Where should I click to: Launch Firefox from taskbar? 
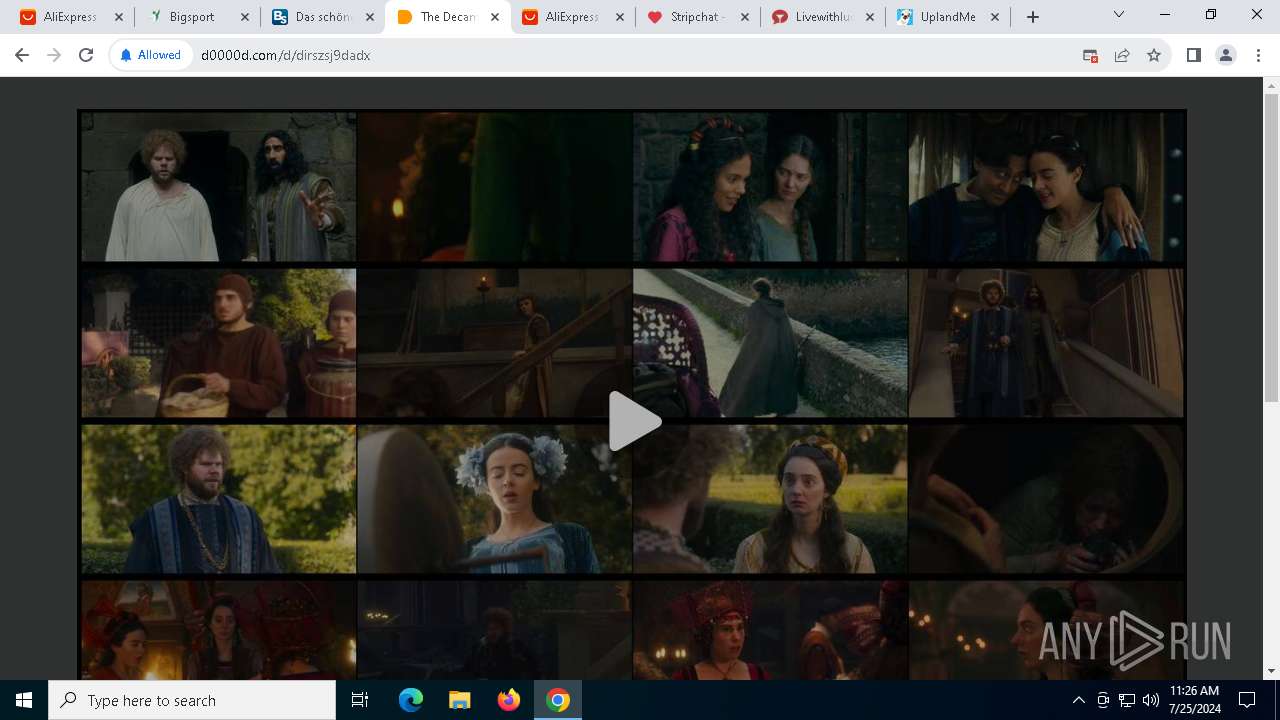(x=508, y=700)
